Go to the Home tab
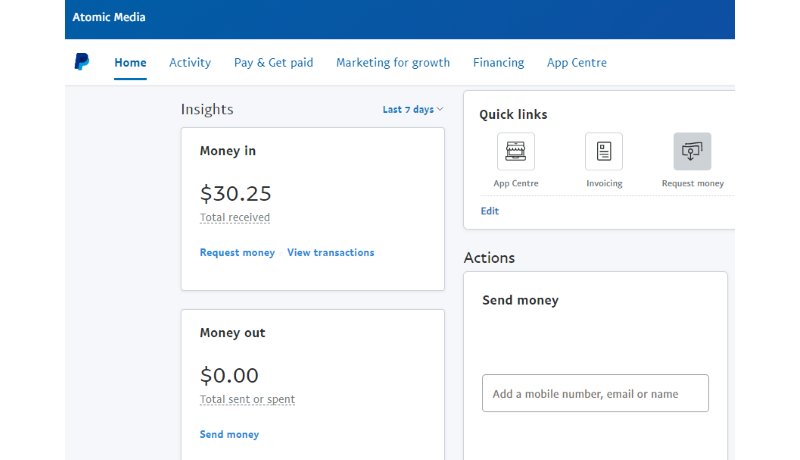This screenshot has width=800, height=460. tap(130, 63)
